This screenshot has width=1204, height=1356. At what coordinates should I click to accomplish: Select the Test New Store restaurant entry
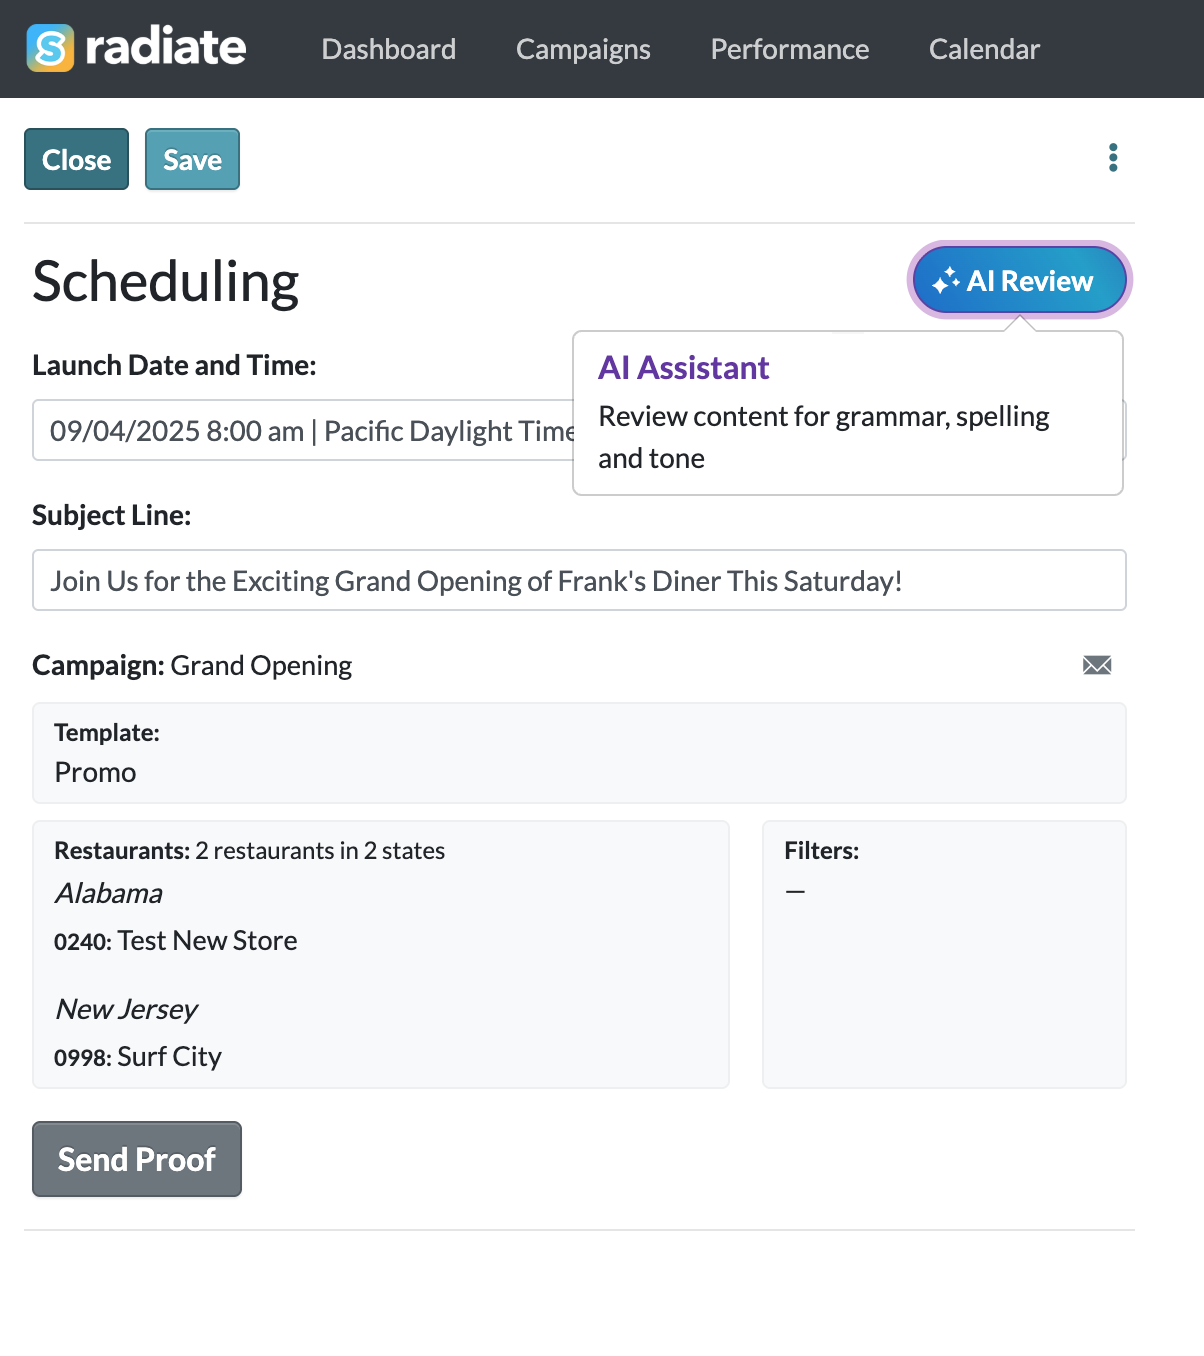[x=176, y=941]
